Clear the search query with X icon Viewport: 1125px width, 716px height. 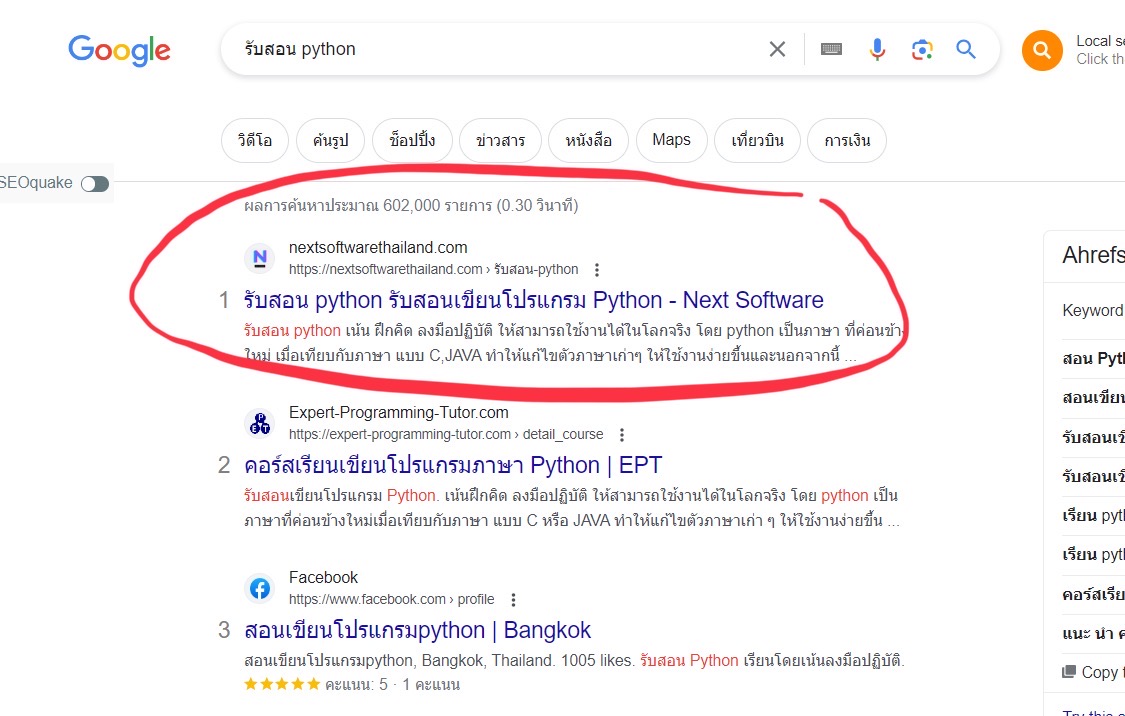point(777,49)
